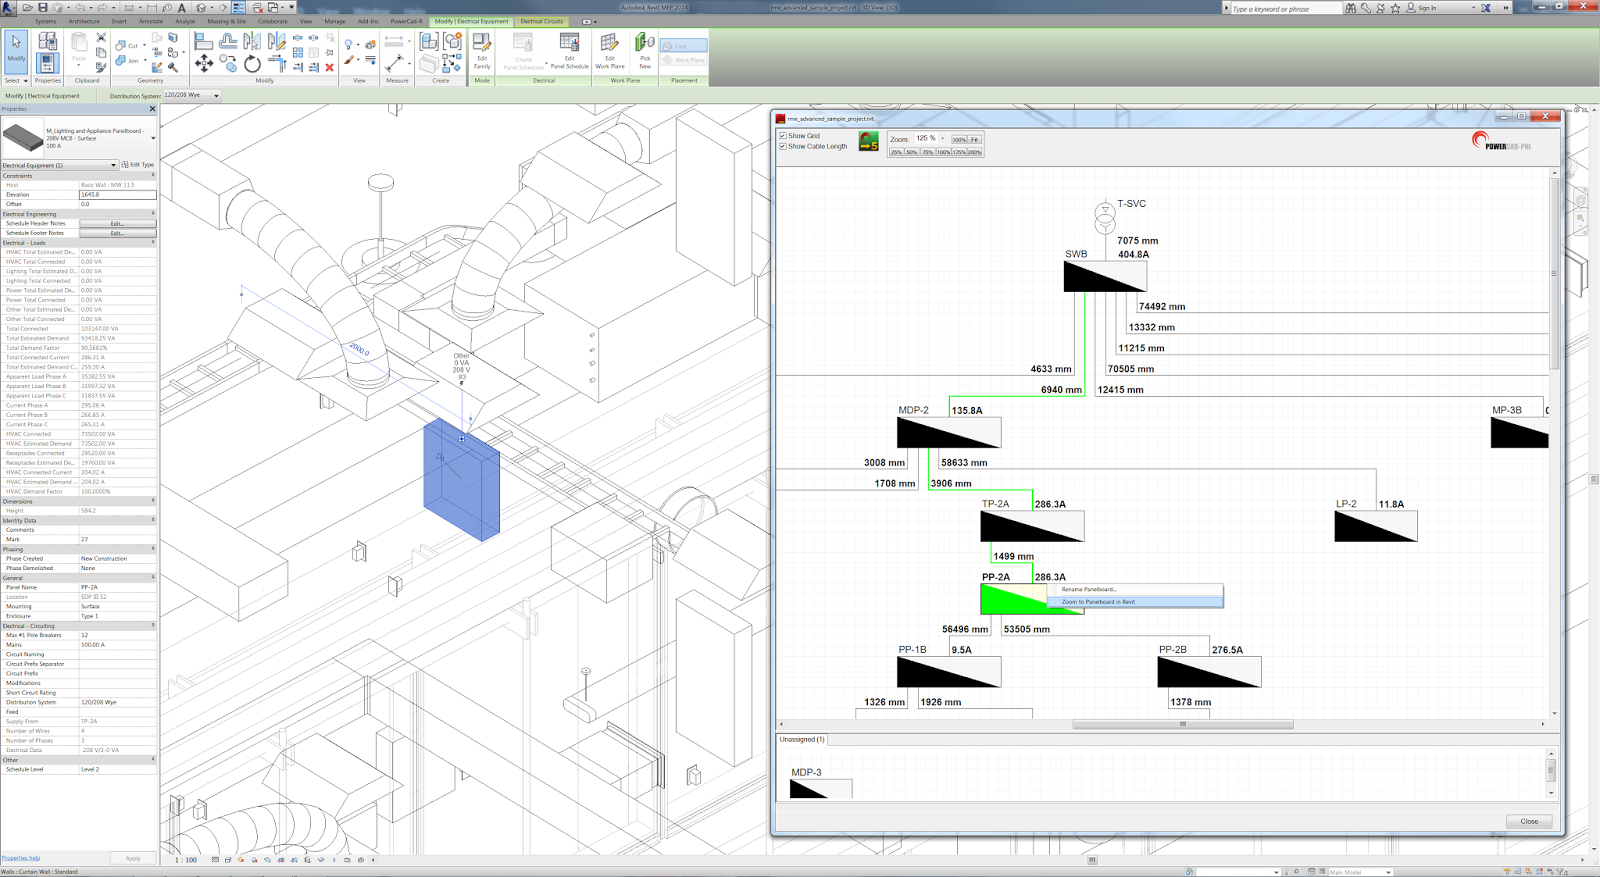Click the Panel Name value PP-2A
The width and height of the screenshot is (1600, 877).
tap(117, 587)
